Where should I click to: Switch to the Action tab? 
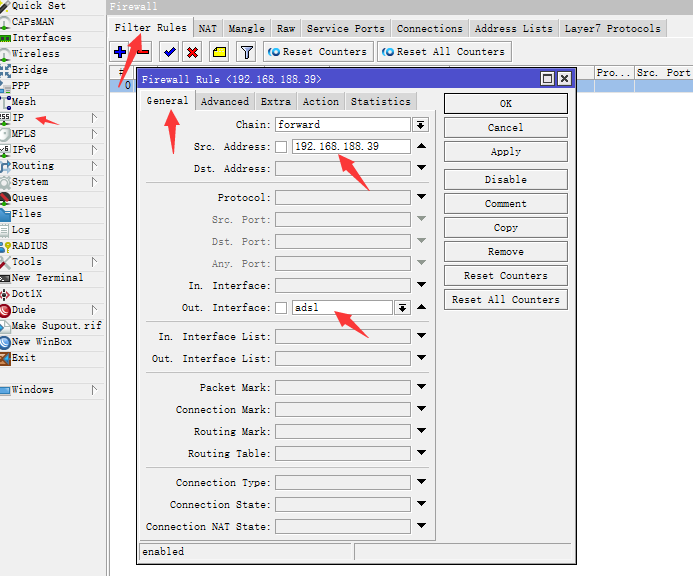(x=321, y=102)
